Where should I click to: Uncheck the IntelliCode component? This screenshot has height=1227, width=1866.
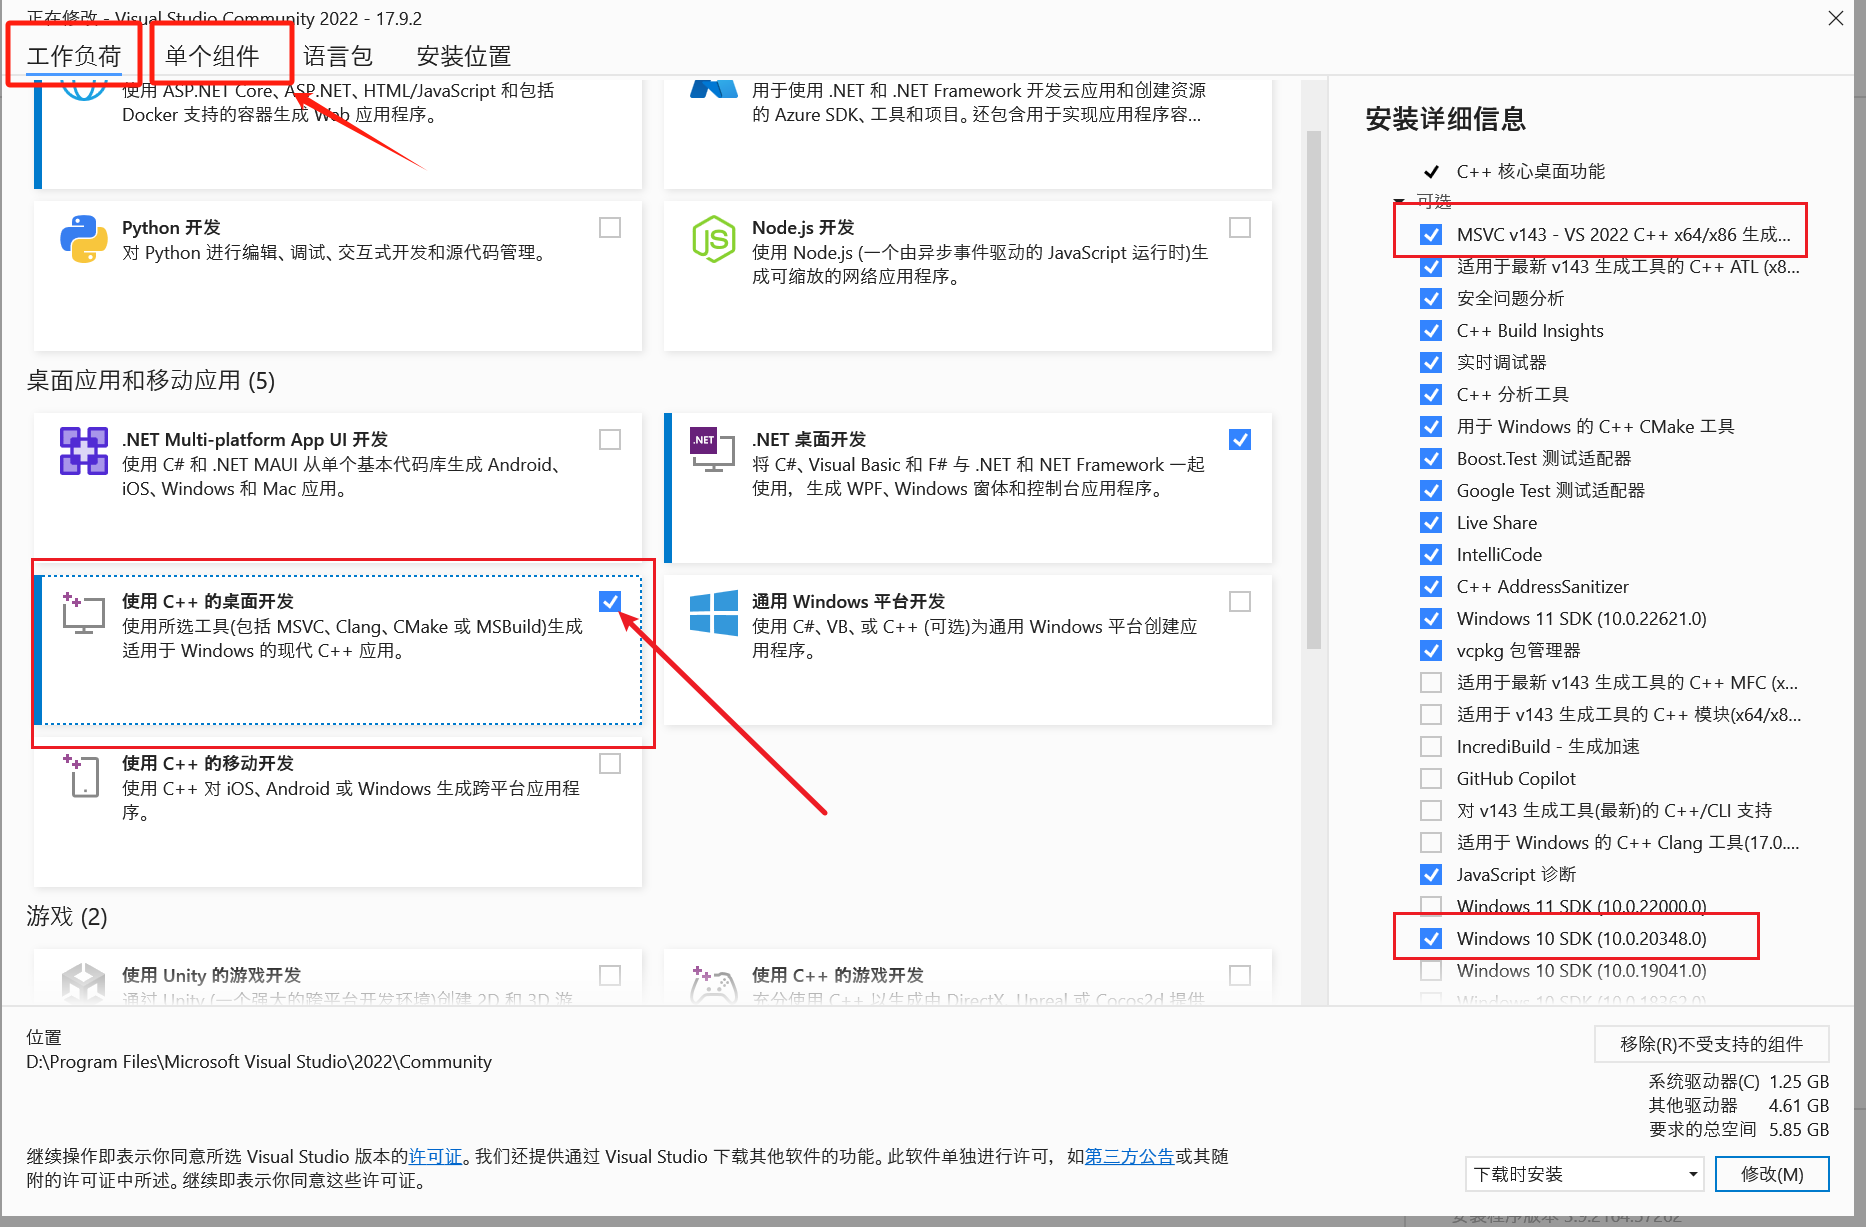coord(1431,555)
